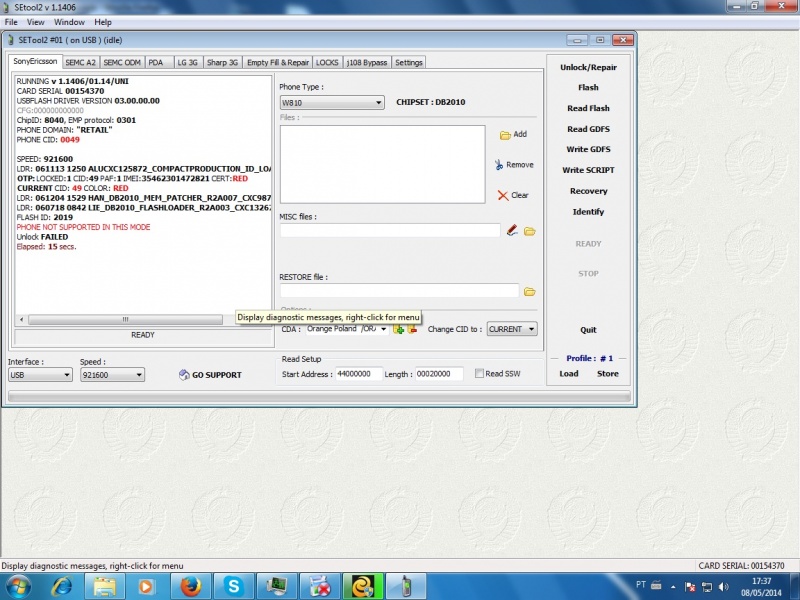Click the GO SUPPORT button

210,375
